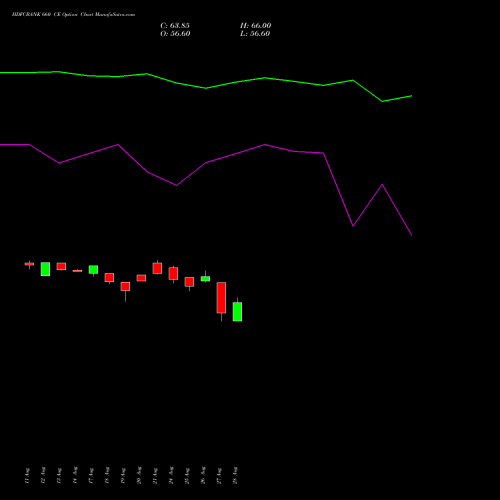This screenshot has width=500, height=500.
Task: Click the 28 Aug date label on axis
Action: (x=235, y=476)
